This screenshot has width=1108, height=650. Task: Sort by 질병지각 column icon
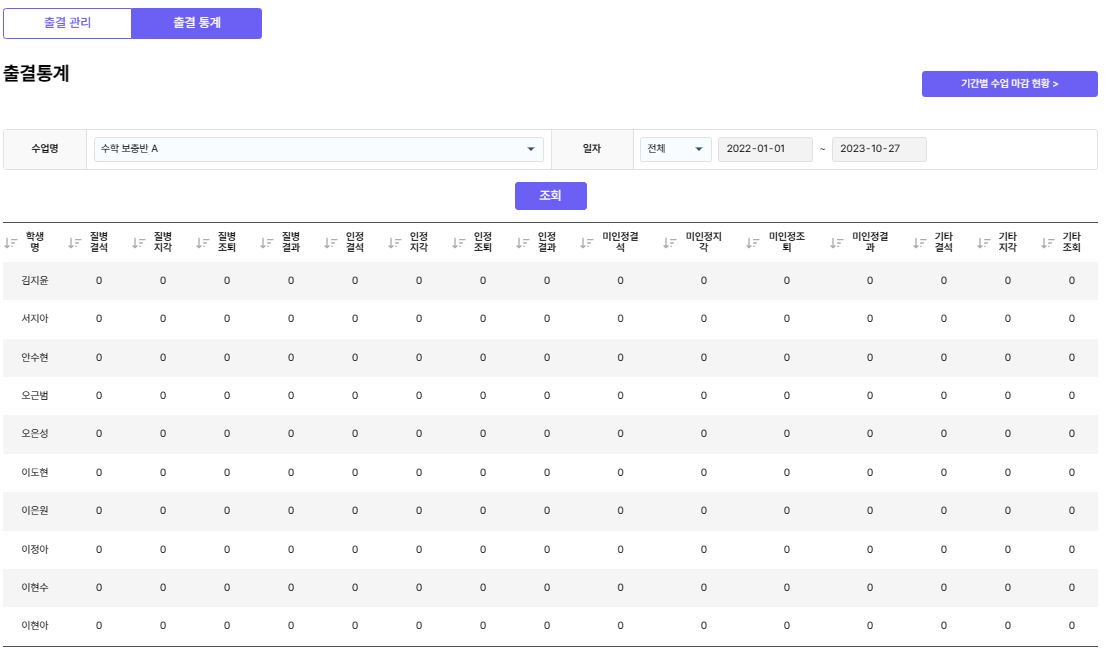pos(138,243)
